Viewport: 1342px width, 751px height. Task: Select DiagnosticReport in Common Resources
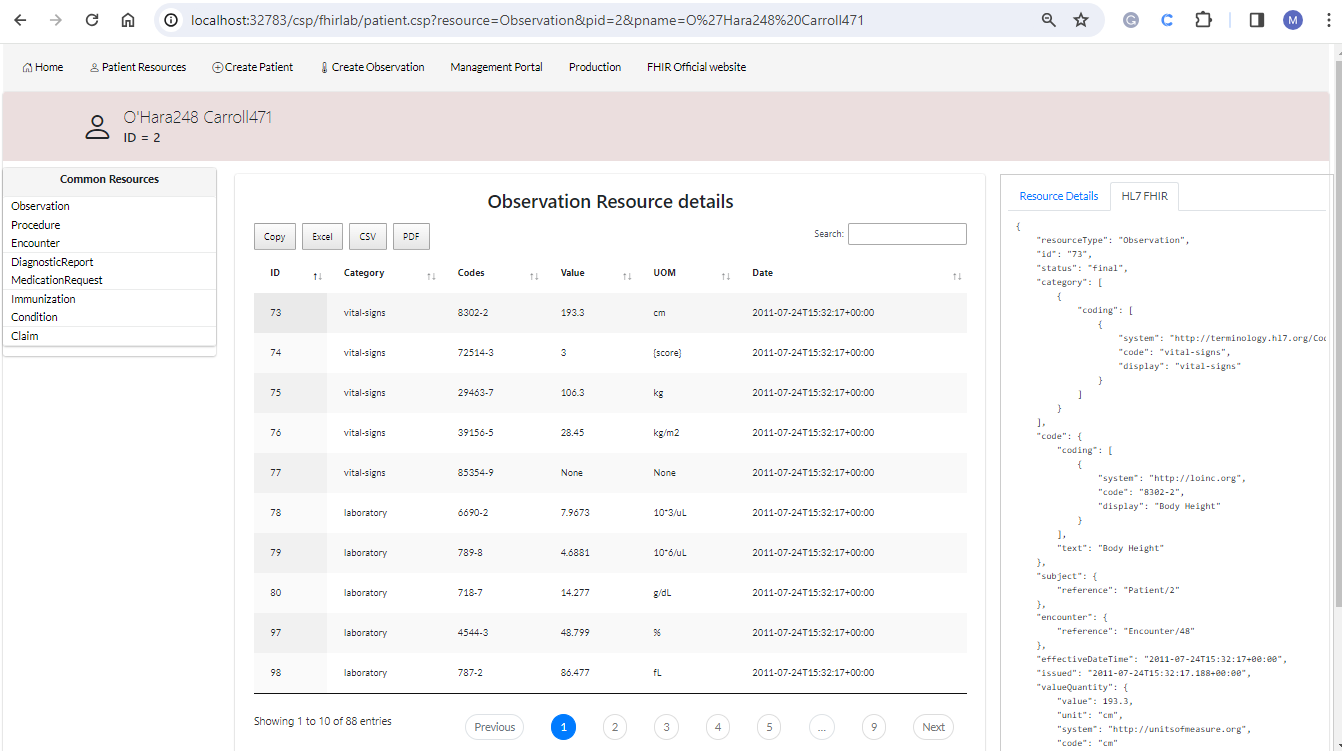coord(52,262)
